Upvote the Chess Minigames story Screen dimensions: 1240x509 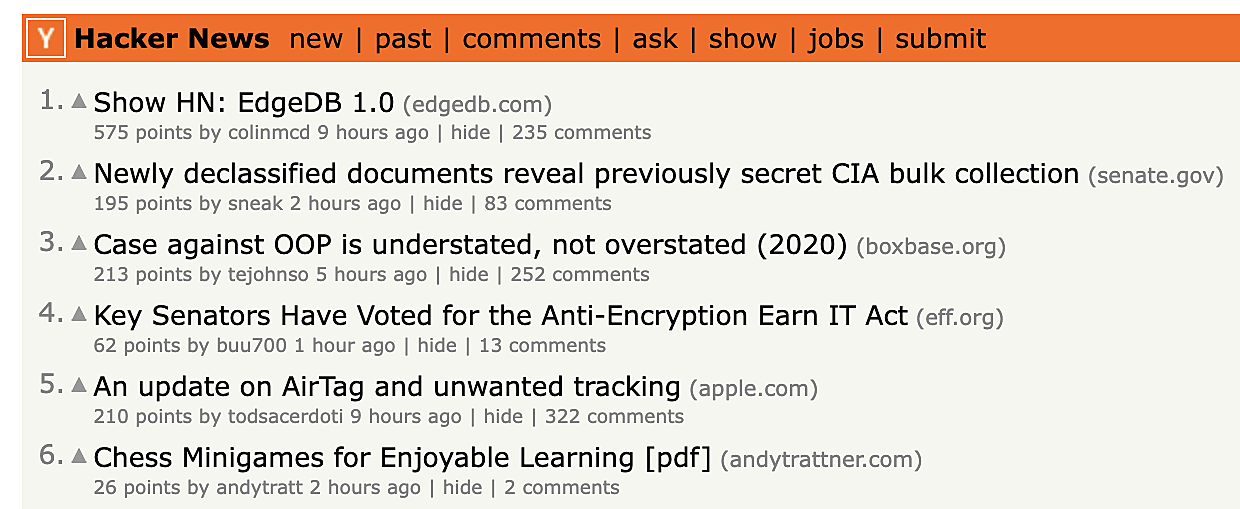click(x=79, y=456)
